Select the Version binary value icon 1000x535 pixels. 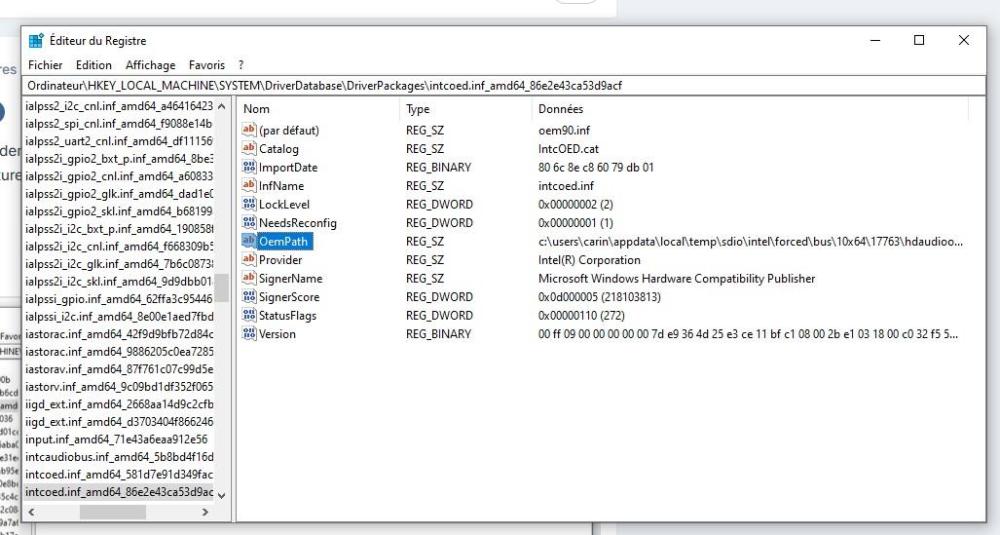[x=249, y=333]
